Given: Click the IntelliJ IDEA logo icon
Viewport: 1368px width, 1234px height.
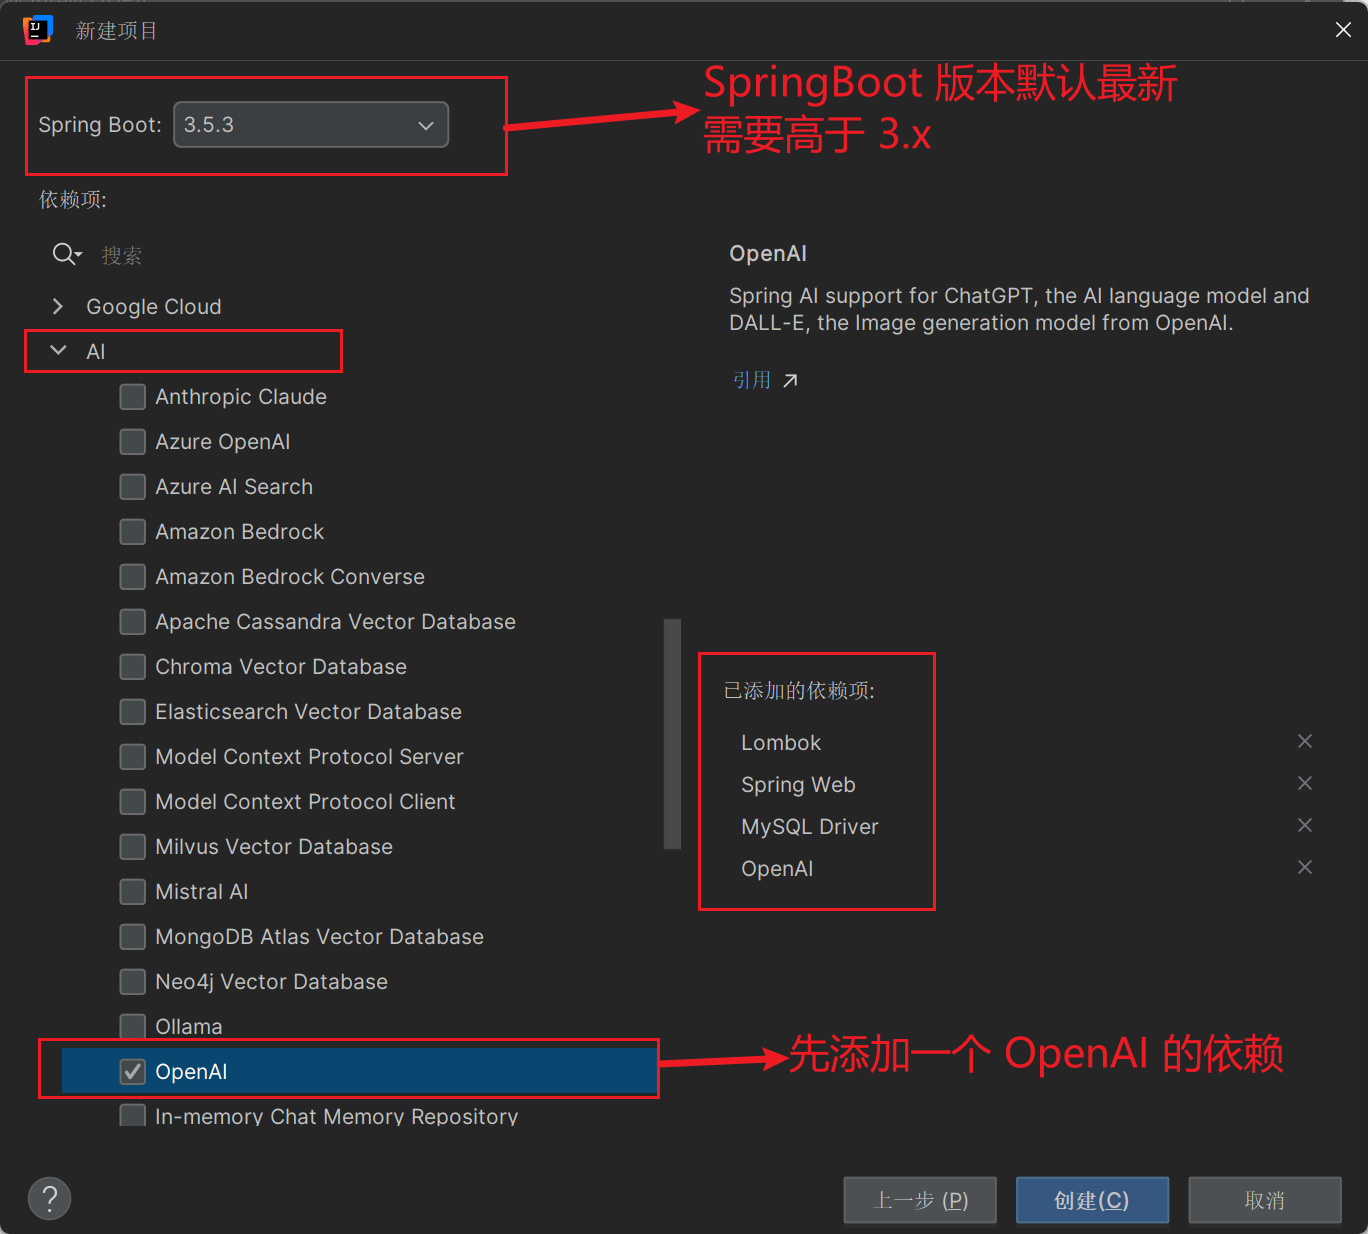Looking at the screenshot, I should point(37,30).
